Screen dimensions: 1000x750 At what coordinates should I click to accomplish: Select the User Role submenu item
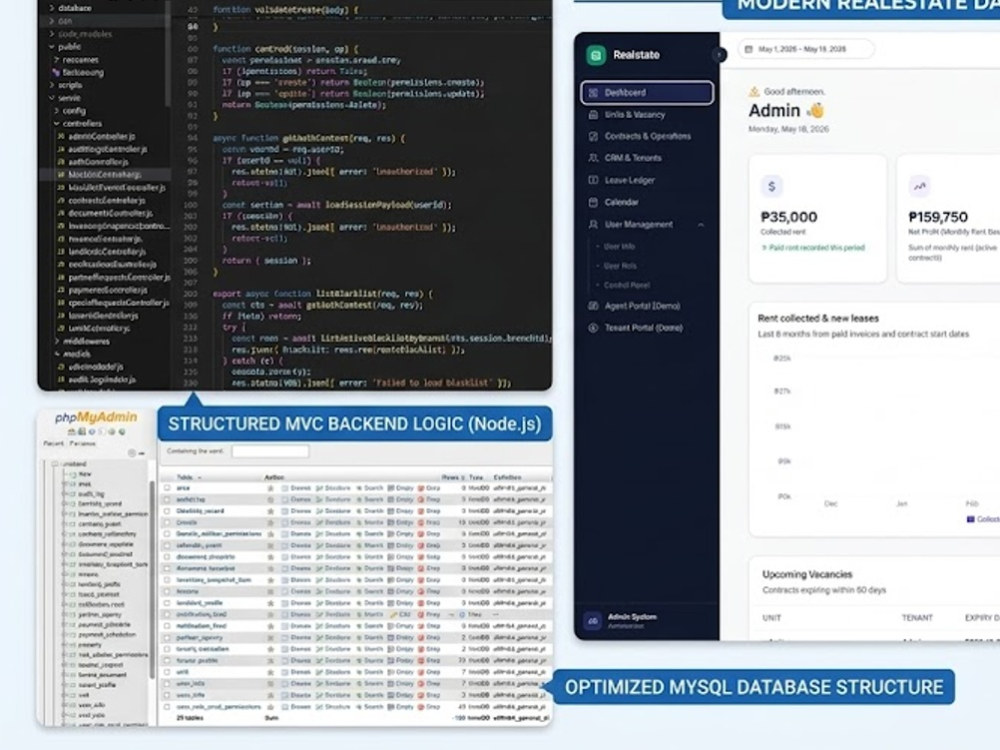(619, 266)
